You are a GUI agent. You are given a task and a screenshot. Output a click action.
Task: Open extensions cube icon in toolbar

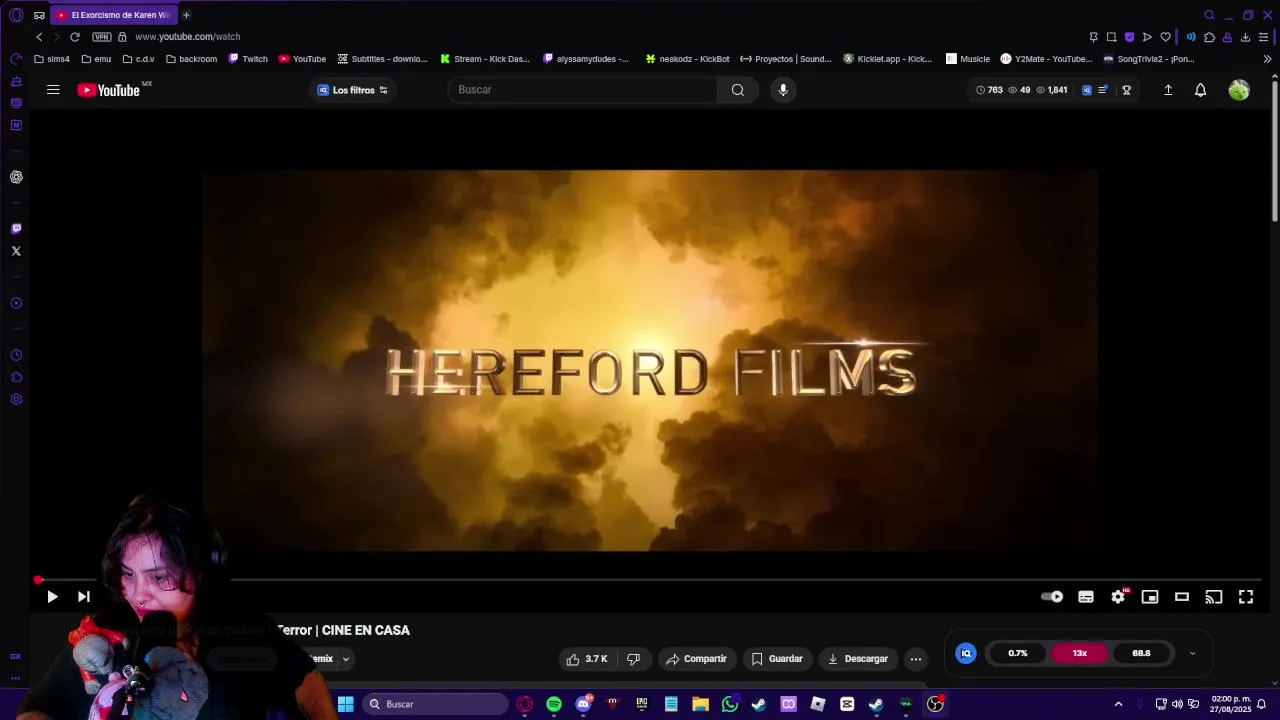[1209, 37]
